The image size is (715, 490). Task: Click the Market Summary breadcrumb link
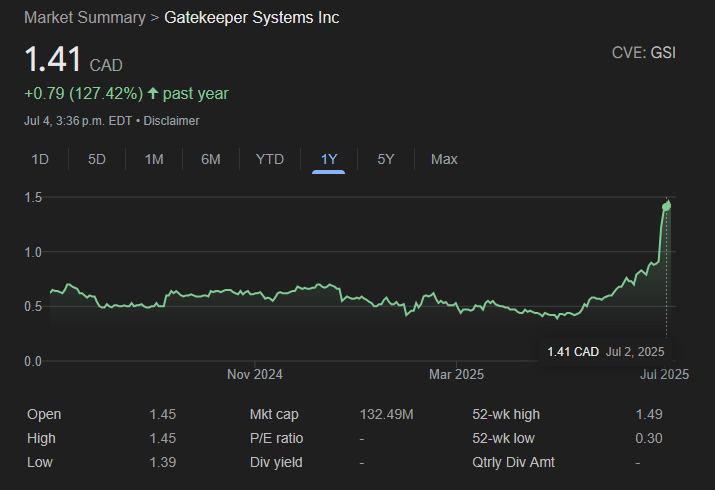(85, 18)
